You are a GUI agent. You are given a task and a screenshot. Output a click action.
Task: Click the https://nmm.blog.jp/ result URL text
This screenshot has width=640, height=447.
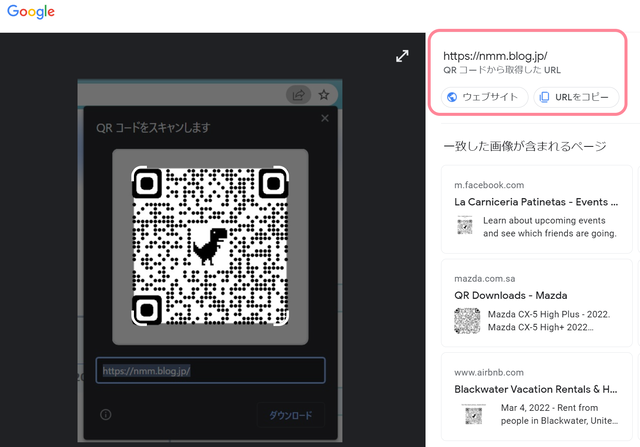pos(495,56)
